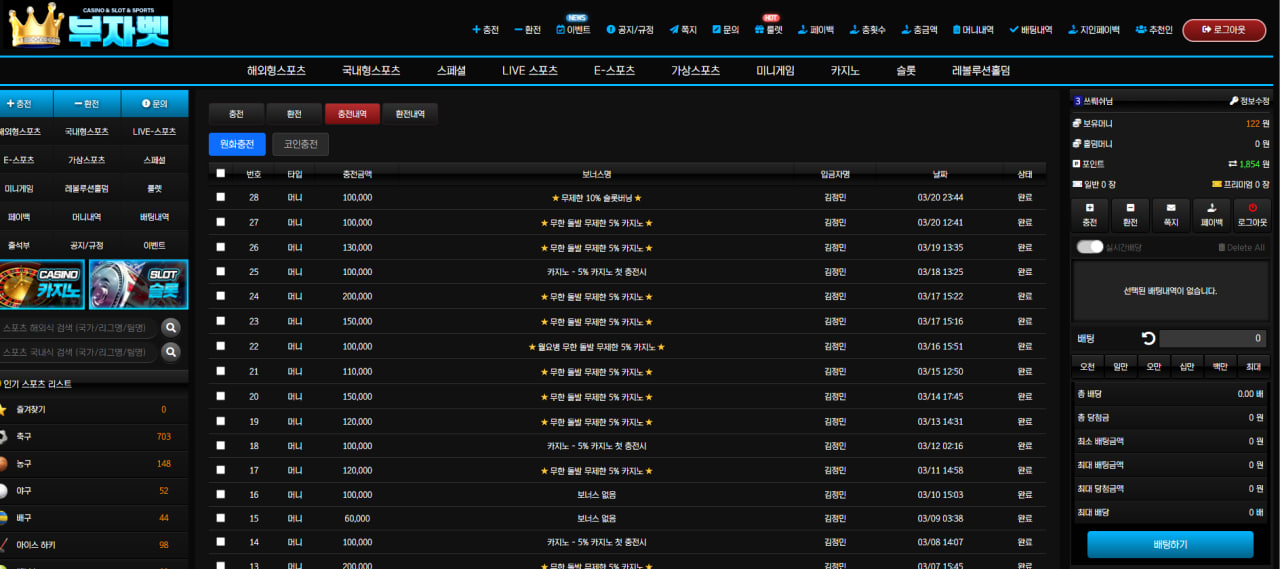Select the 코인충전 tab
The width and height of the screenshot is (1280, 569).
coord(301,144)
